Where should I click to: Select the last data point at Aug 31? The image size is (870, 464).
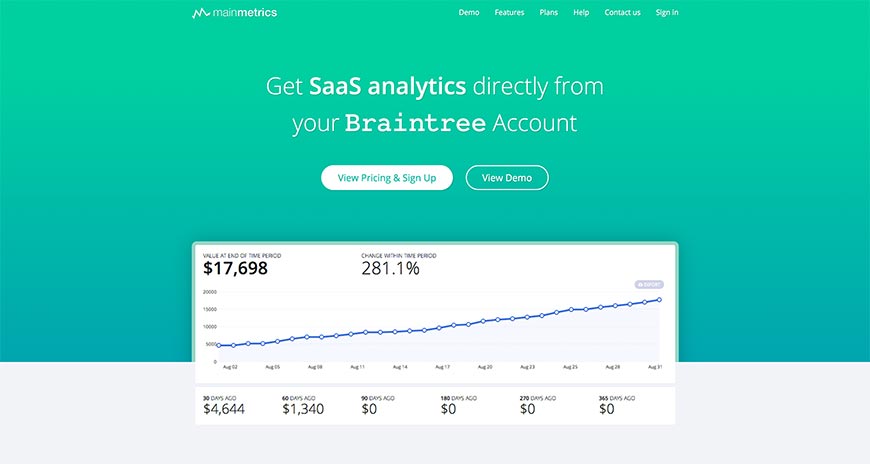pos(659,300)
